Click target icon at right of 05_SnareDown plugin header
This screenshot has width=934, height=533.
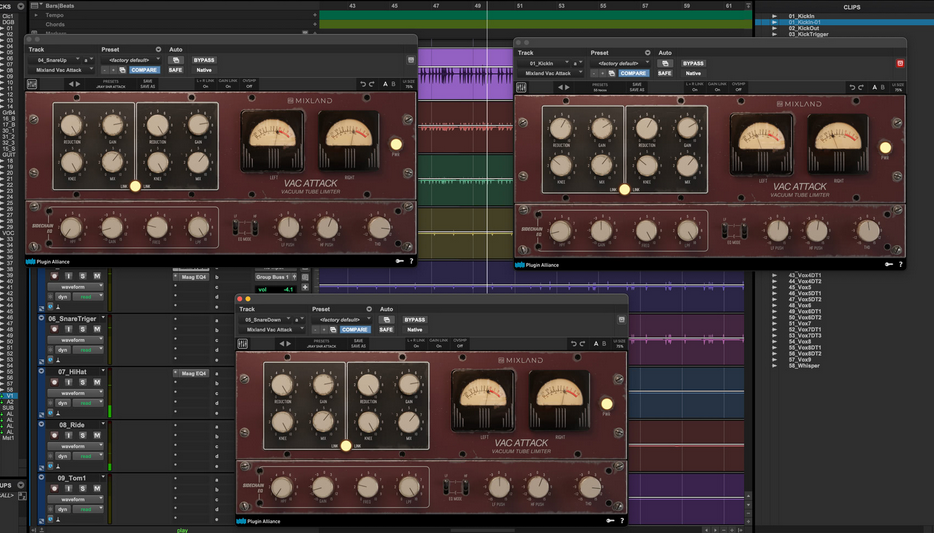[x=621, y=320]
